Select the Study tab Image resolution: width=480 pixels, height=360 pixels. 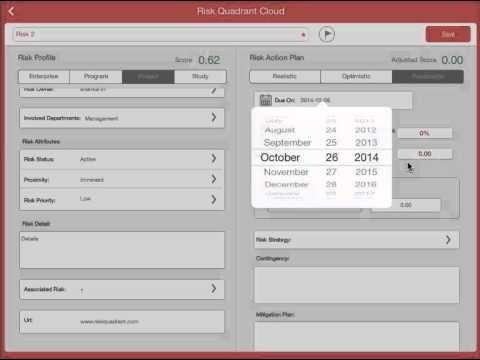(200, 76)
